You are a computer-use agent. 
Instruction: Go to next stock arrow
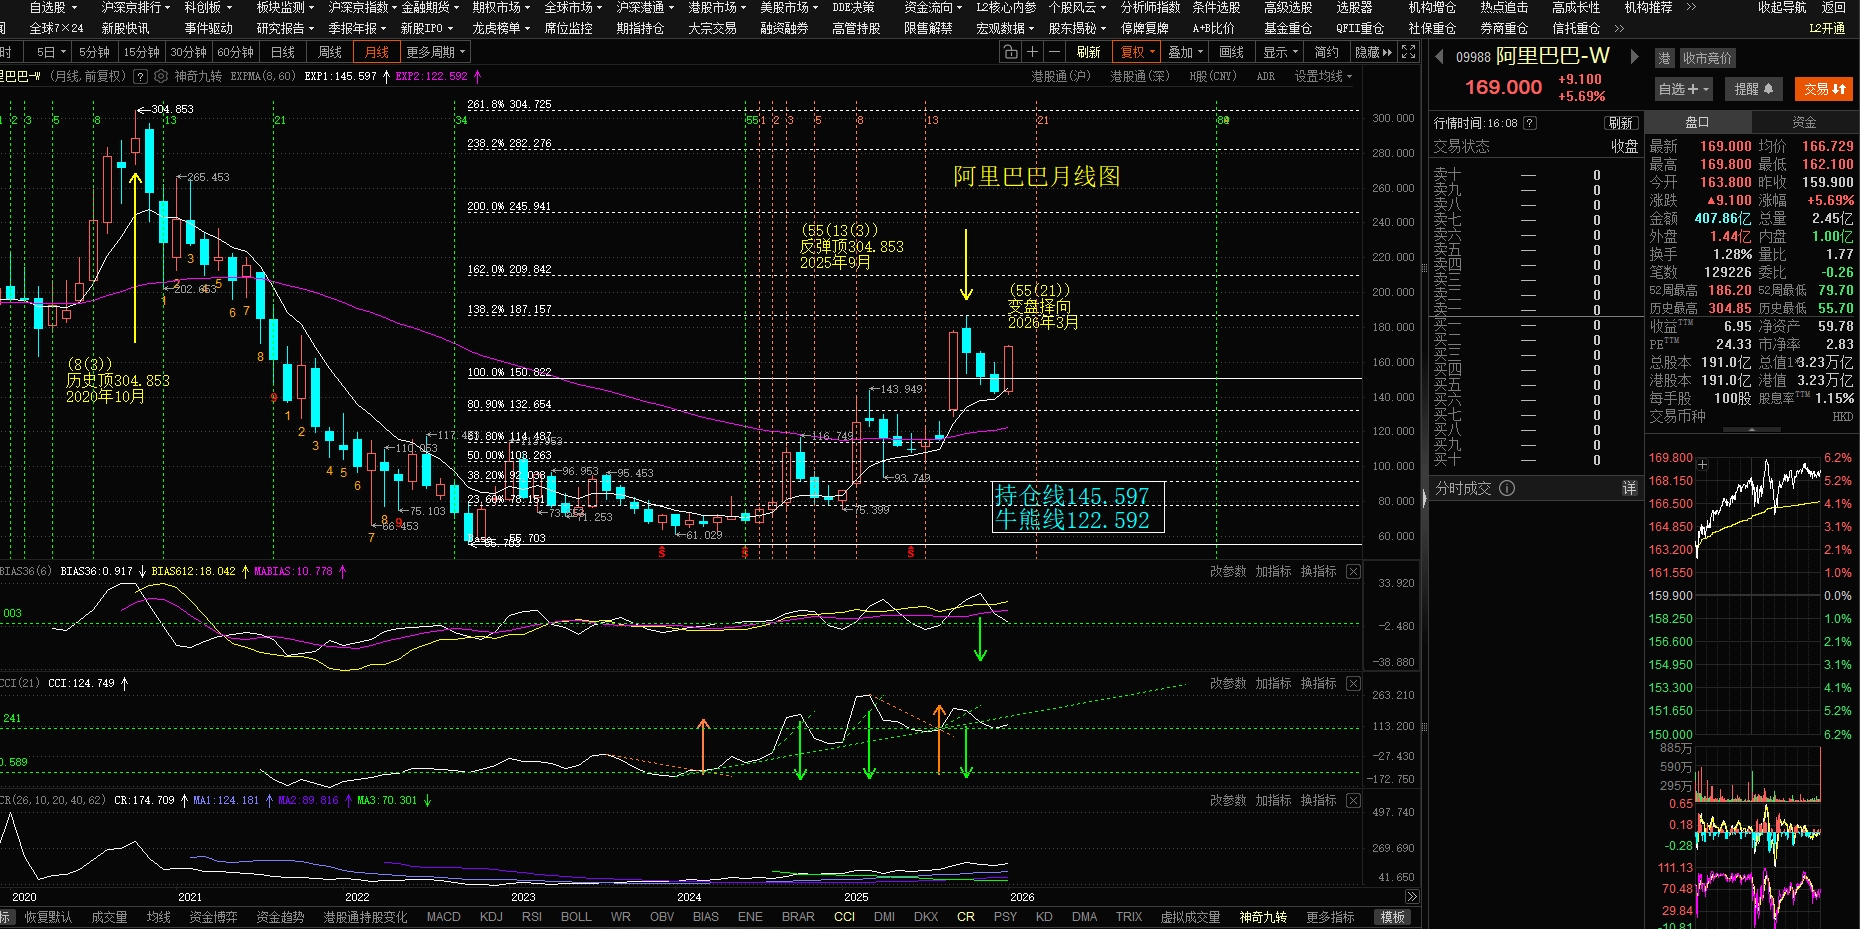coord(1635,57)
